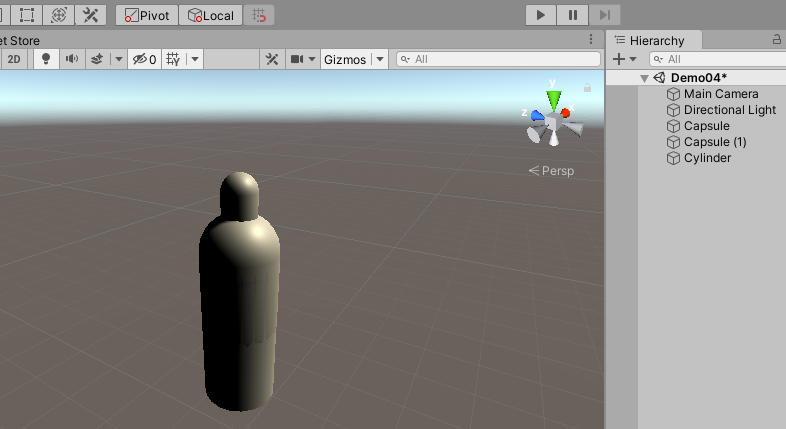This screenshot has height=429, width=786.
Task: Select the Demo04 scene row
Action: tap(696, 78)
